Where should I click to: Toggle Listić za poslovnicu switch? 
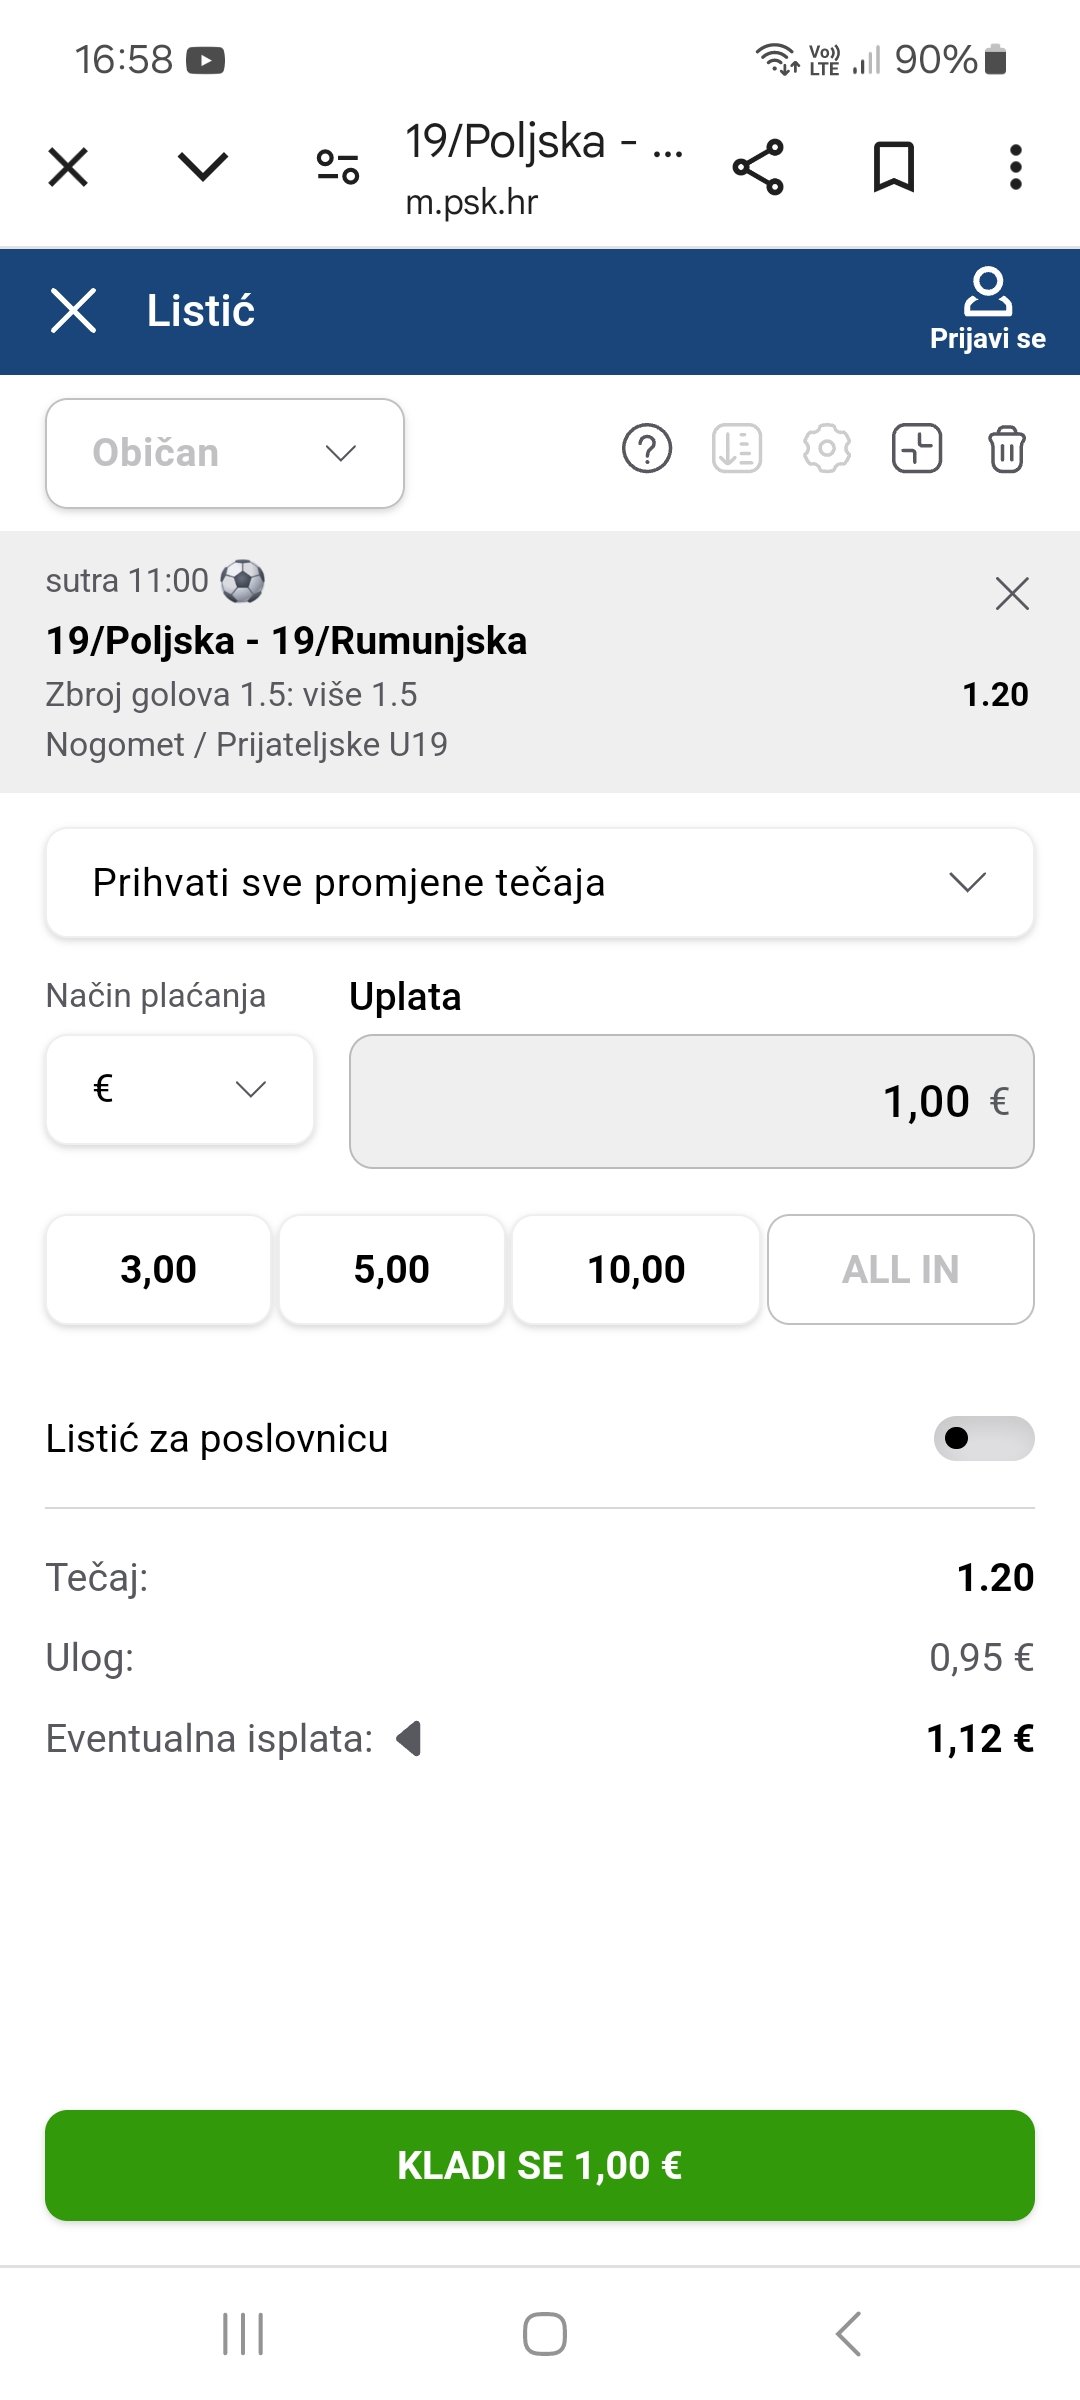984,1438
